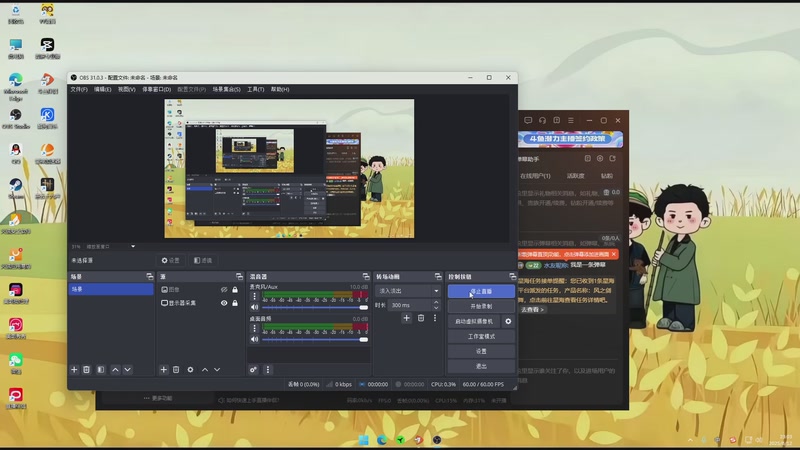Pop out the Scene Transitions dock icon
This screenshot has height=450, width=800.
click(x=438, y=276)
